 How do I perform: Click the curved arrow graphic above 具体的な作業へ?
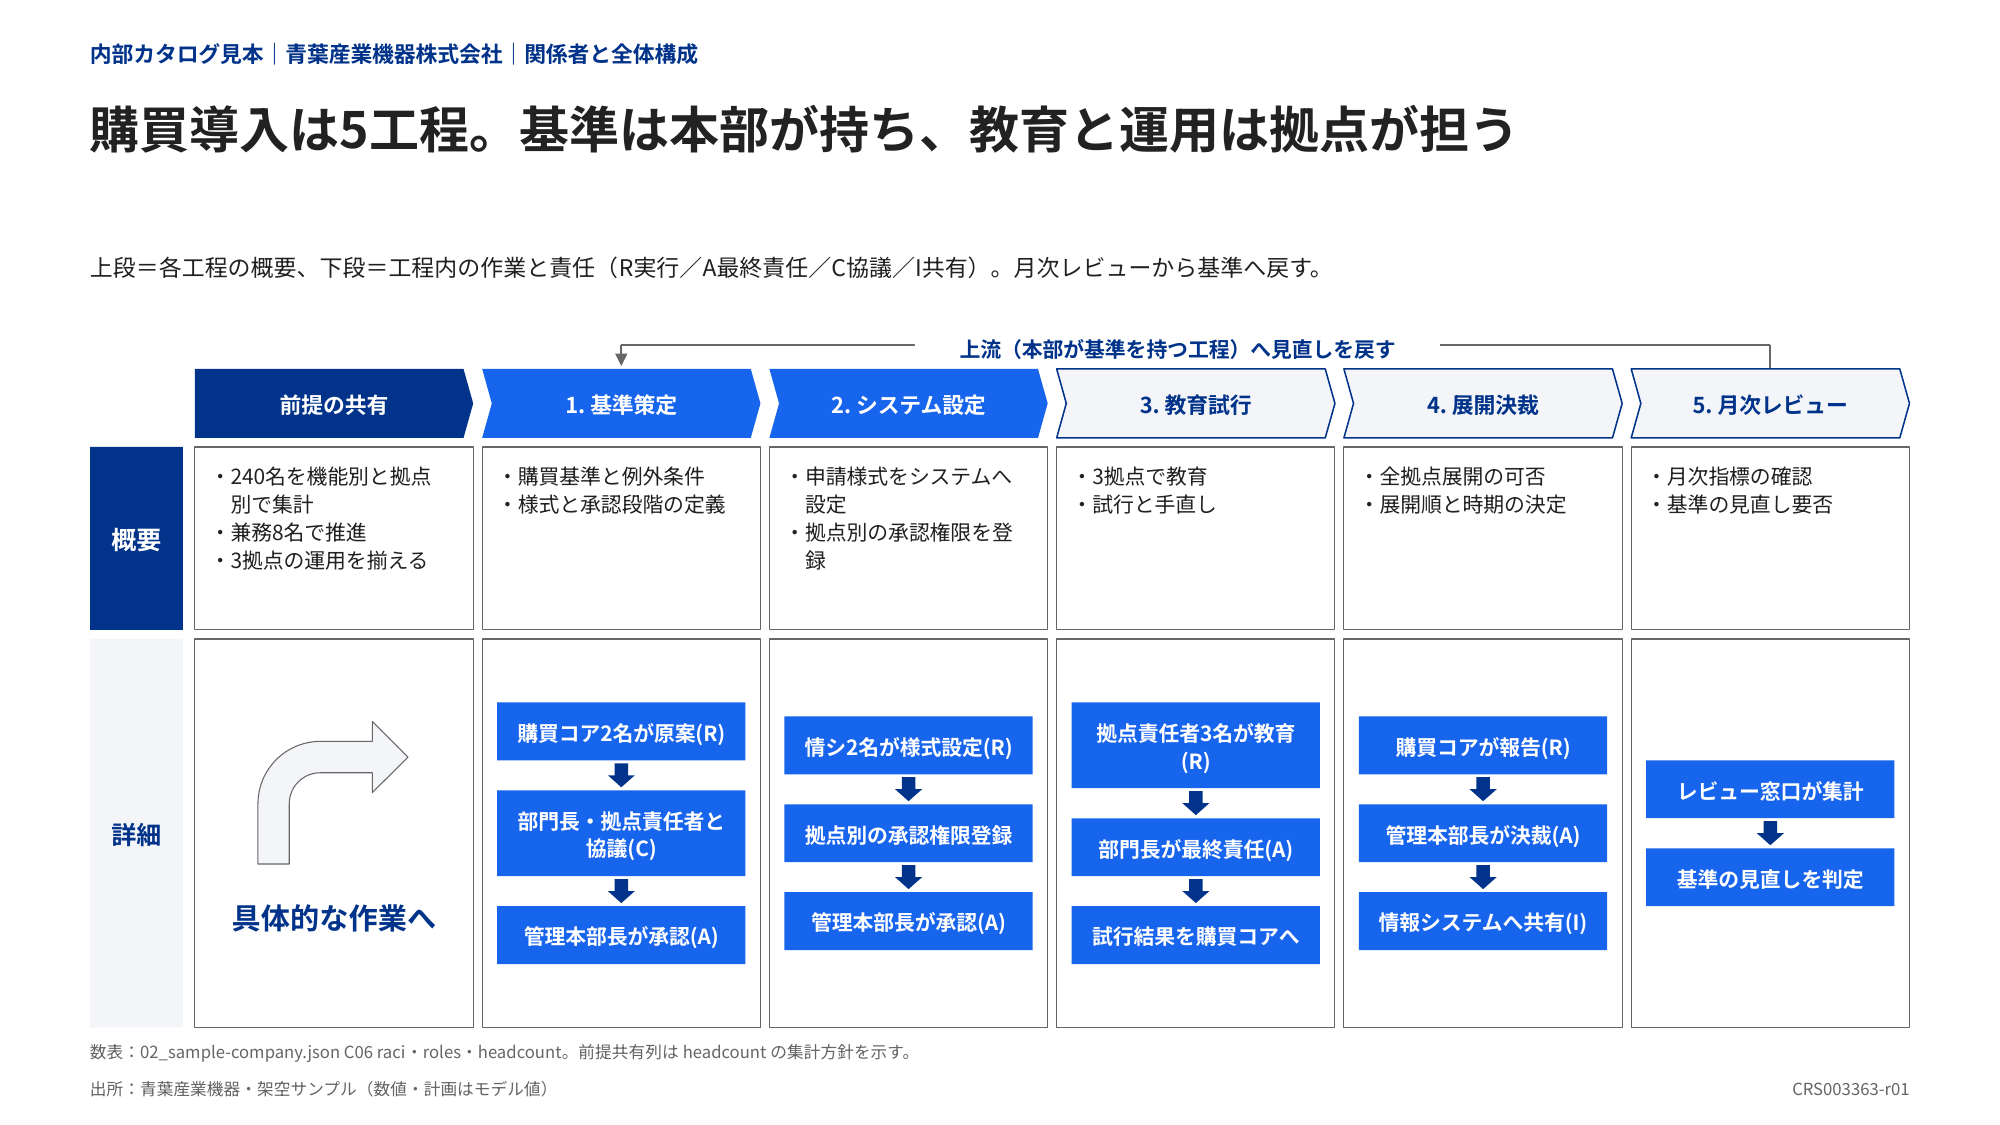tap(332, 792)
